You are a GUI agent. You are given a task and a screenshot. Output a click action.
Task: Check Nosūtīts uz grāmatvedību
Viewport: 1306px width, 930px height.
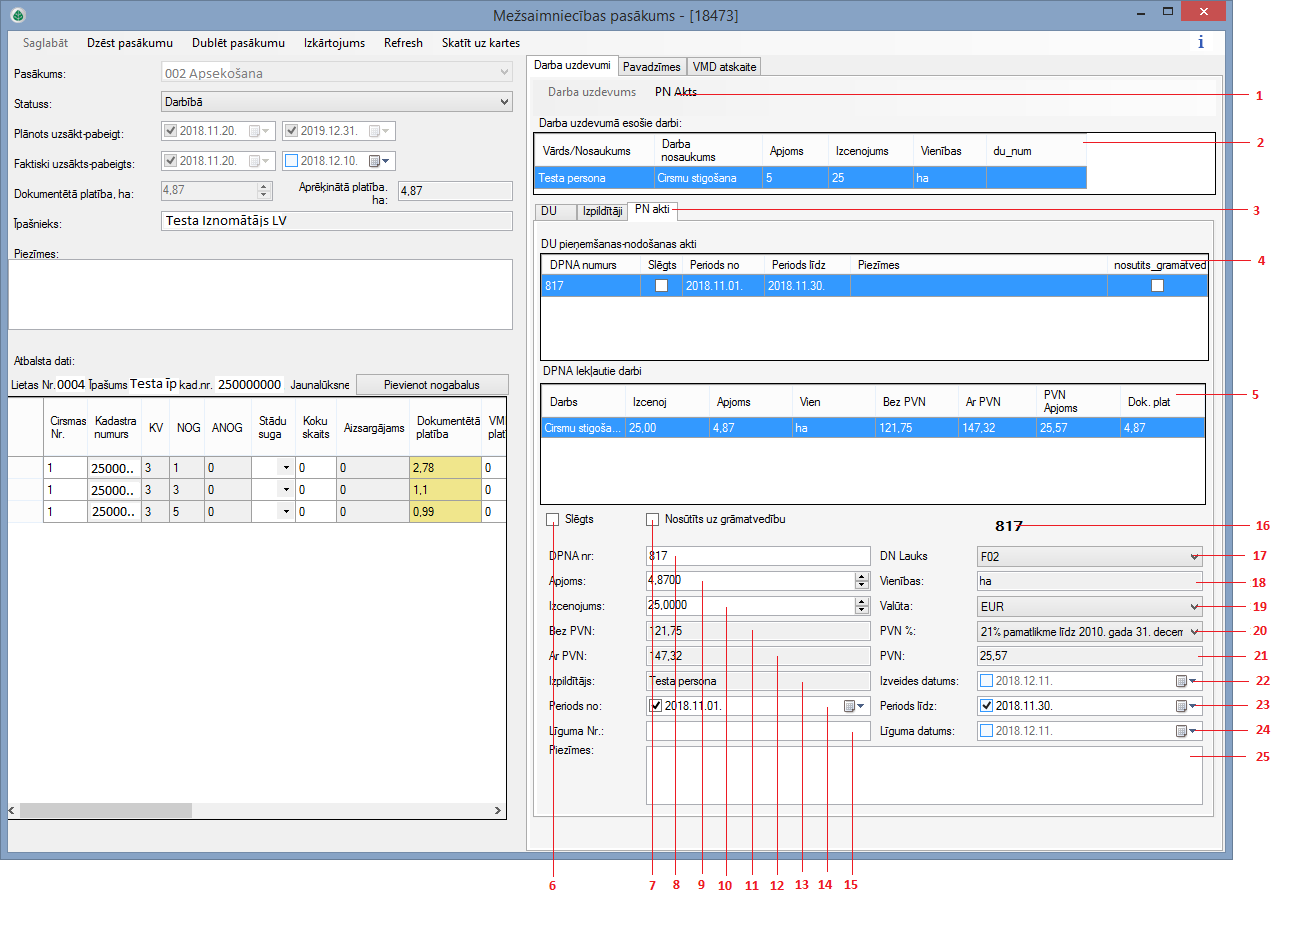pos(651,519)
